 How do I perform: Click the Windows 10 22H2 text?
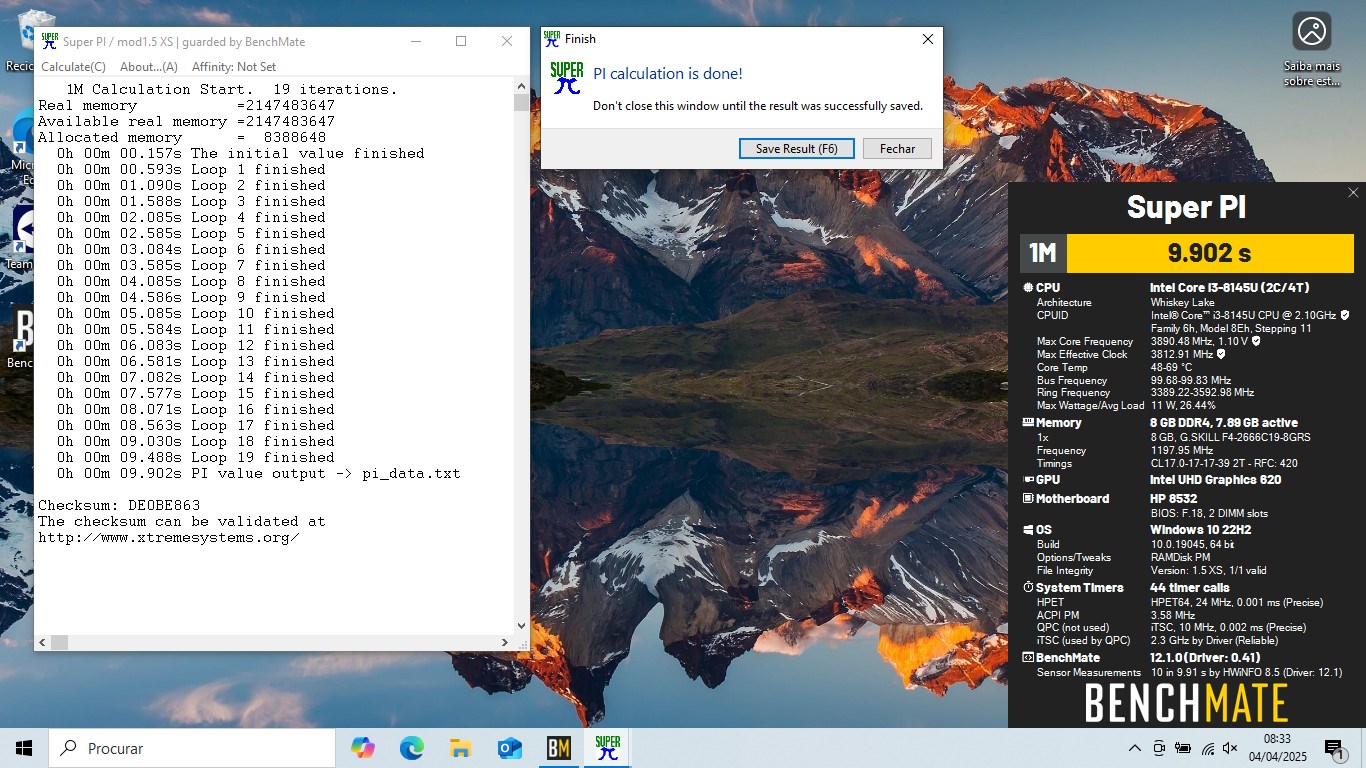click(x=1201, y=530)
